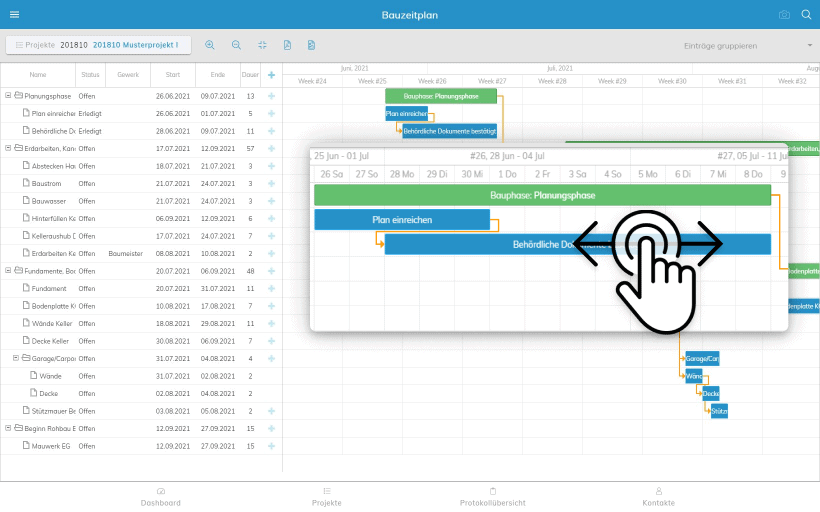
Task: Open the Projekte project selector button
Action: [x=98, y=45]
